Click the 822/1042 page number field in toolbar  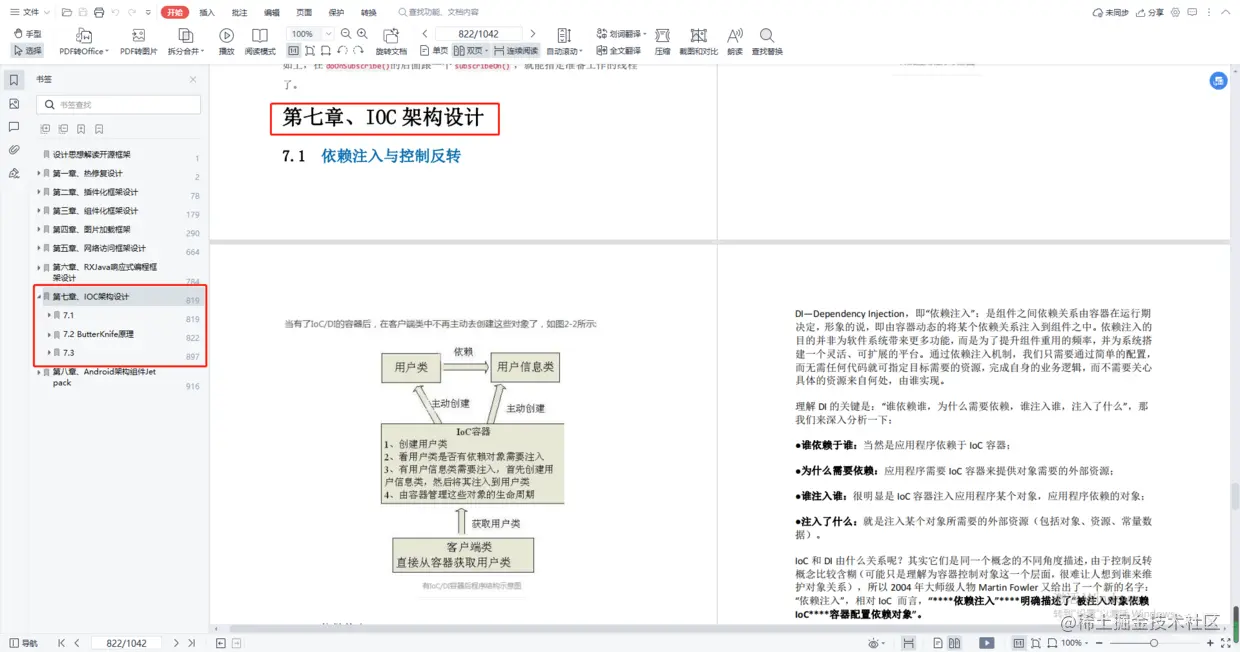pyautogui.click(x=478, y=34)
